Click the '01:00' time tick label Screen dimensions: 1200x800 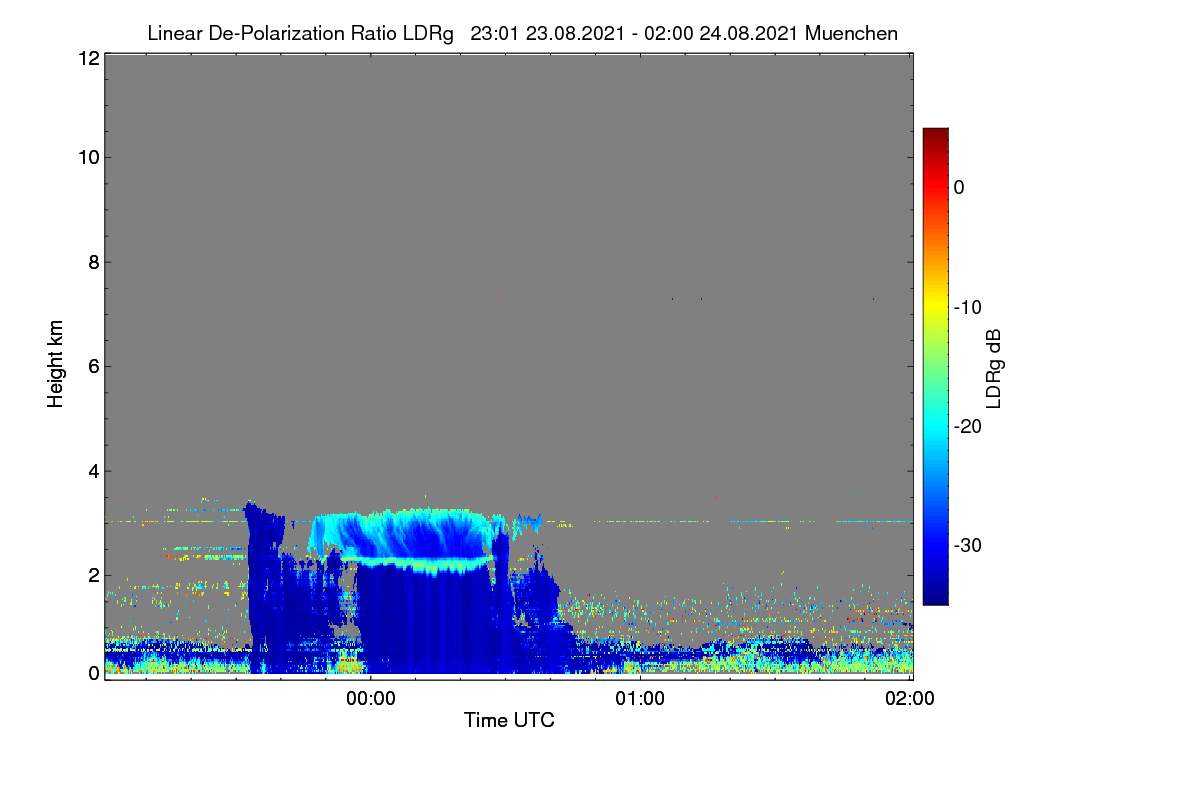640,699
